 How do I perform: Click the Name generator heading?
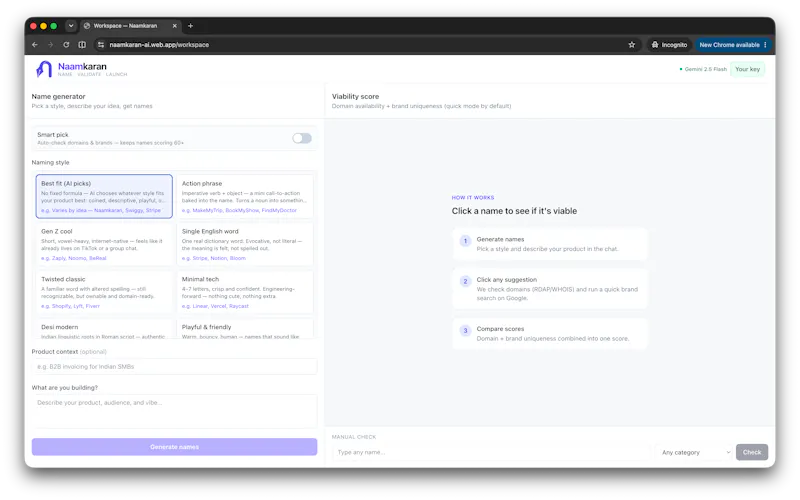[x=58, y=96]
